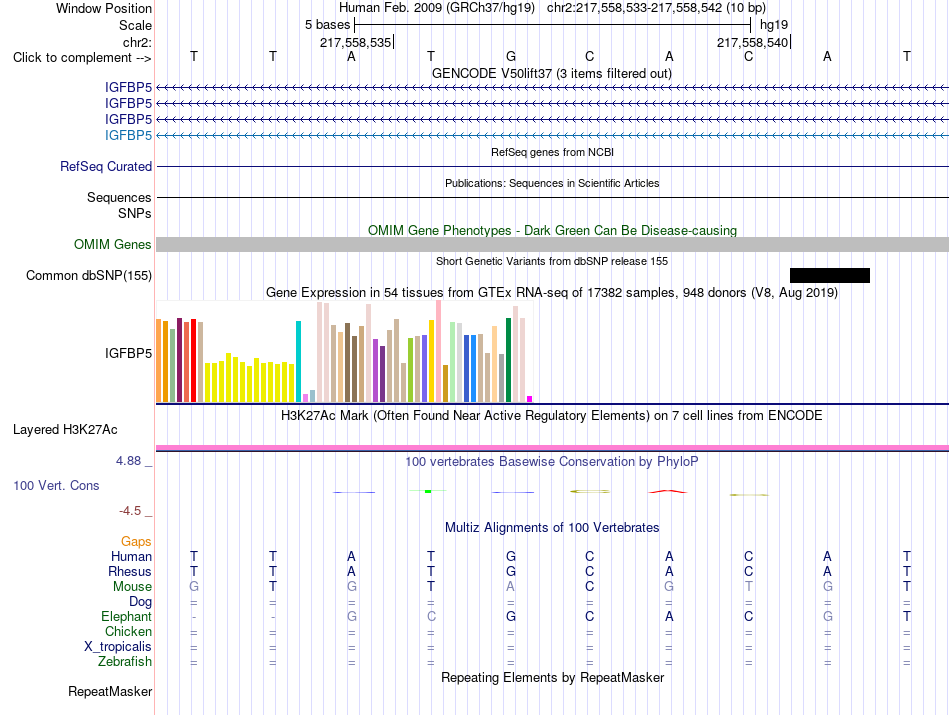Open '100 vertebrates Basewise Conservation by PhyloP' title
The width and height of the screenshot is (950, 715).
coord(552,462)
